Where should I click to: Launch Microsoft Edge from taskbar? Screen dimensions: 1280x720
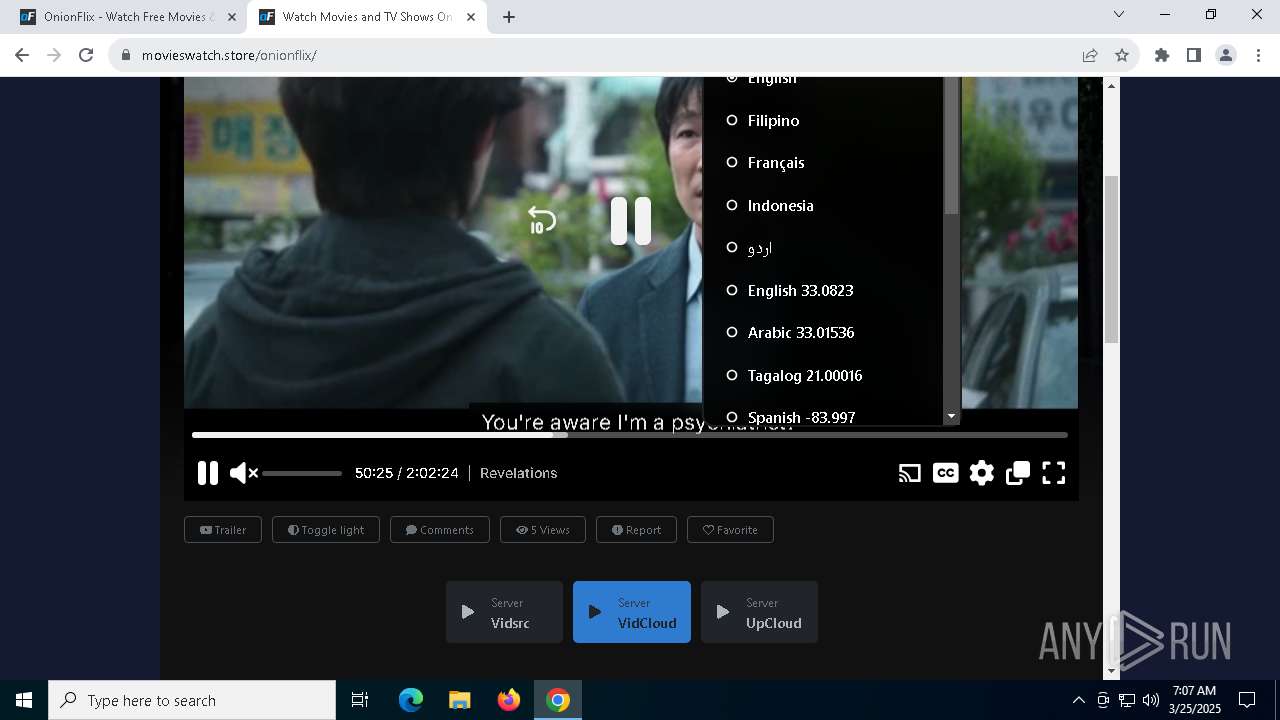(x=411, y=700)
